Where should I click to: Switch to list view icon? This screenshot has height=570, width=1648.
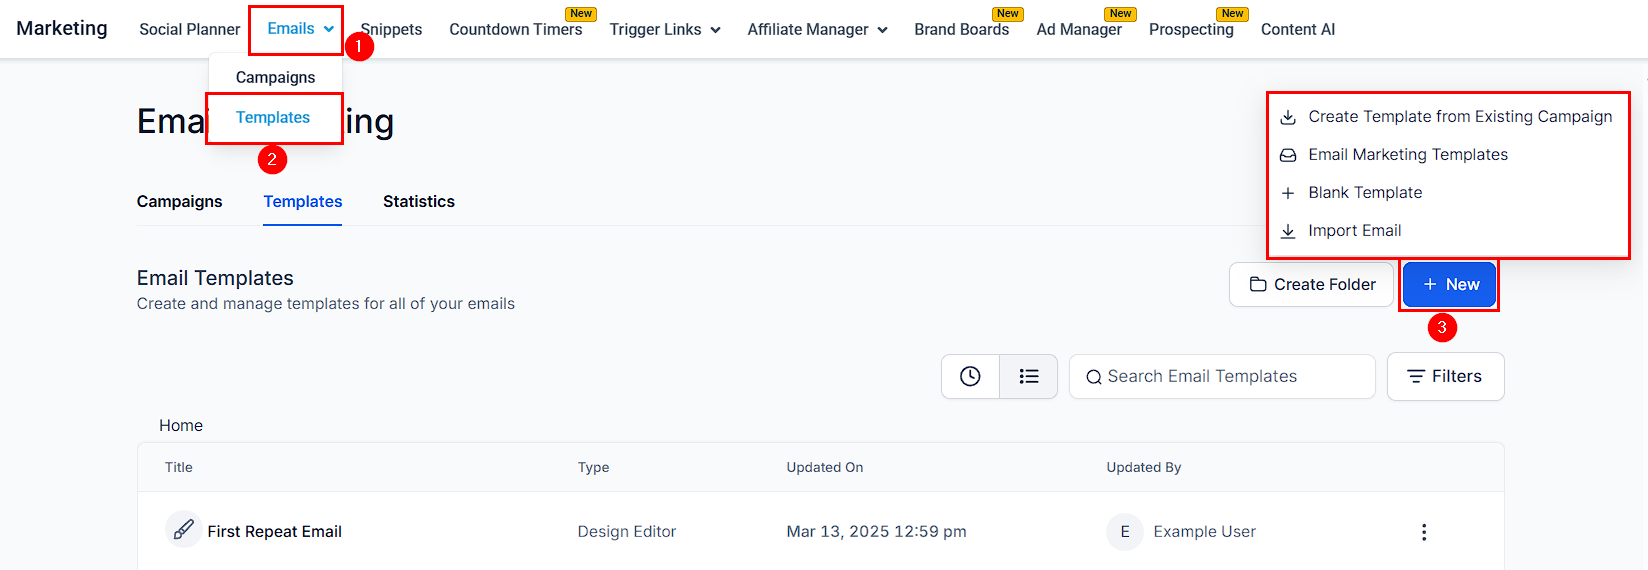pyautogui.click(x=1029, y=376)
